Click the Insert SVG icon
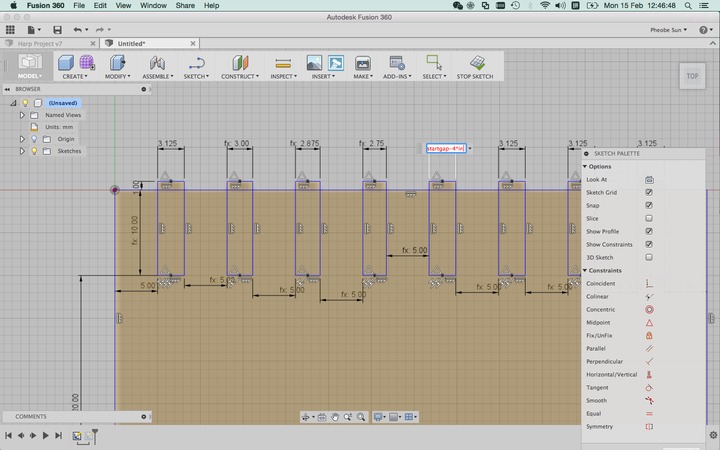This screenshot has height=450, width=720. 336,62
